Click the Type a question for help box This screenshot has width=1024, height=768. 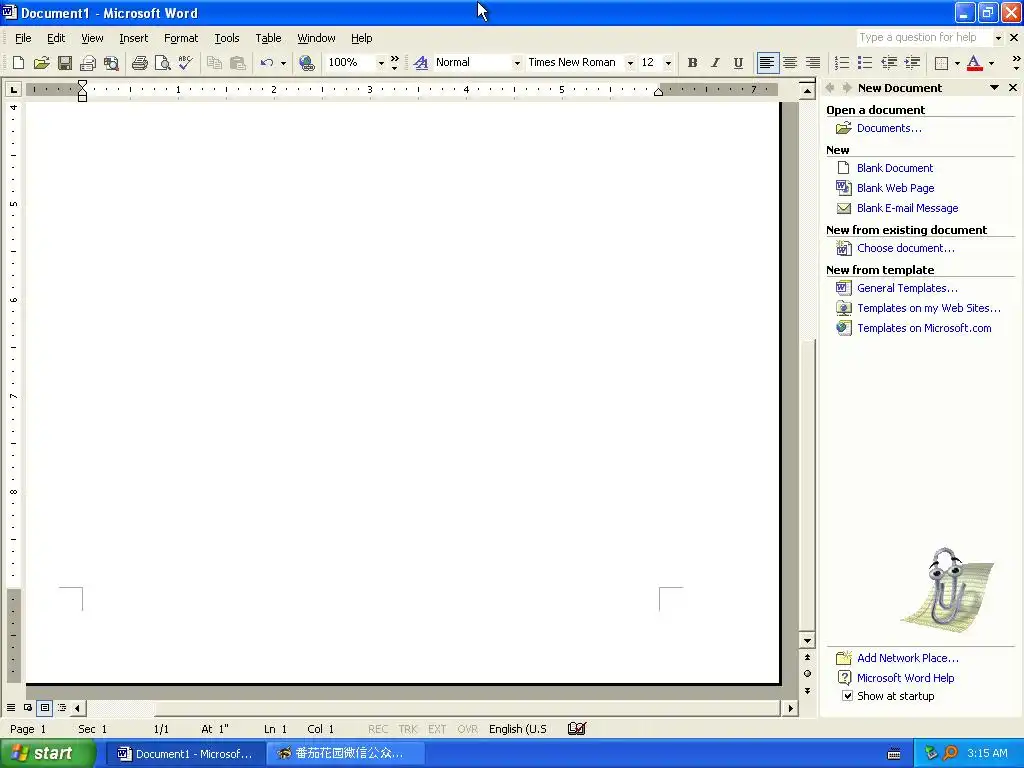click(924, 37)
